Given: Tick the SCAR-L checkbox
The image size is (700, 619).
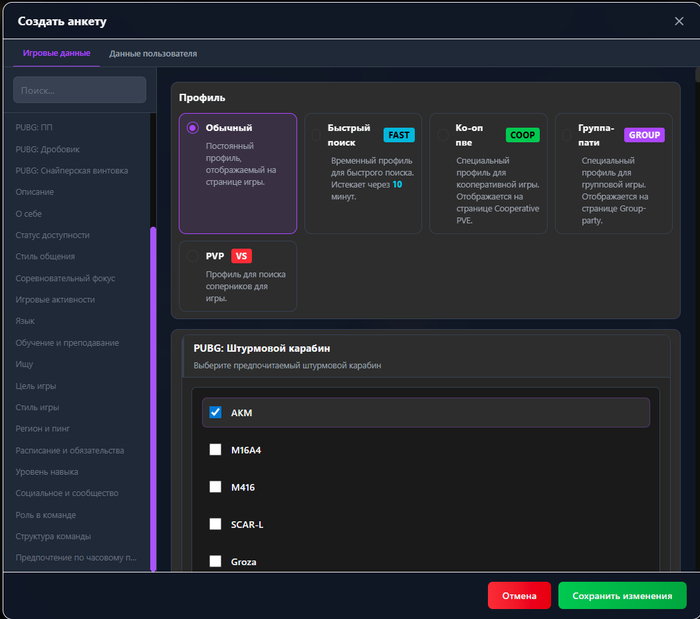Looking at the screenshot, I should tap(215, 524).
